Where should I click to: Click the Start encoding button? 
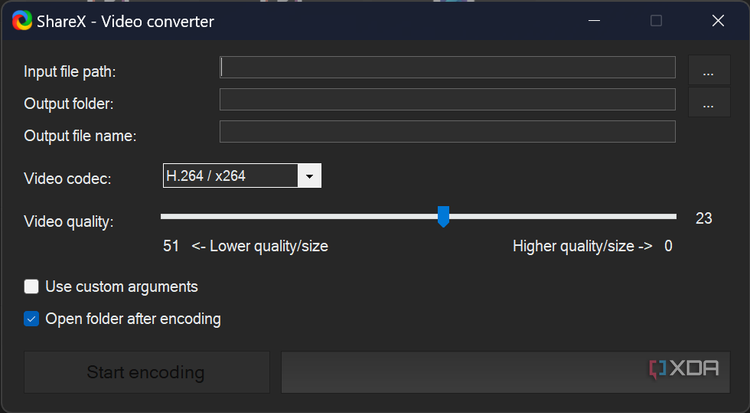(x=147, y=372)
